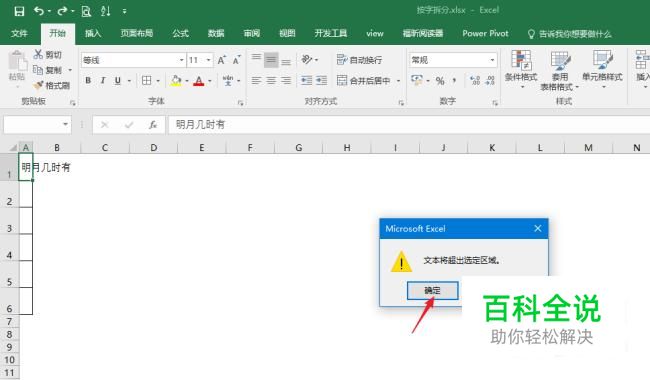
Task: Open the 文件 tab
Action: point(19,34)
